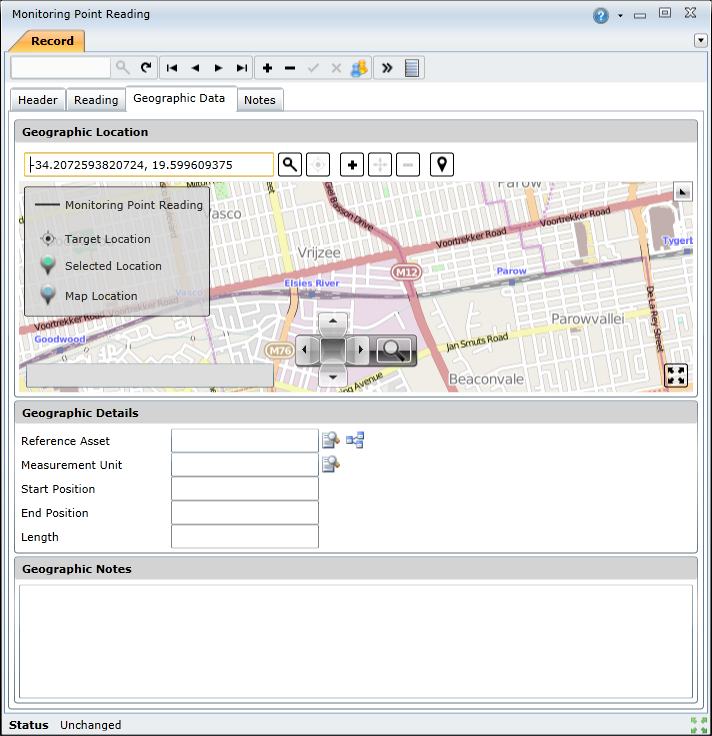
Task: Click the Geographic Notes text area
Action: pos(356,641)
